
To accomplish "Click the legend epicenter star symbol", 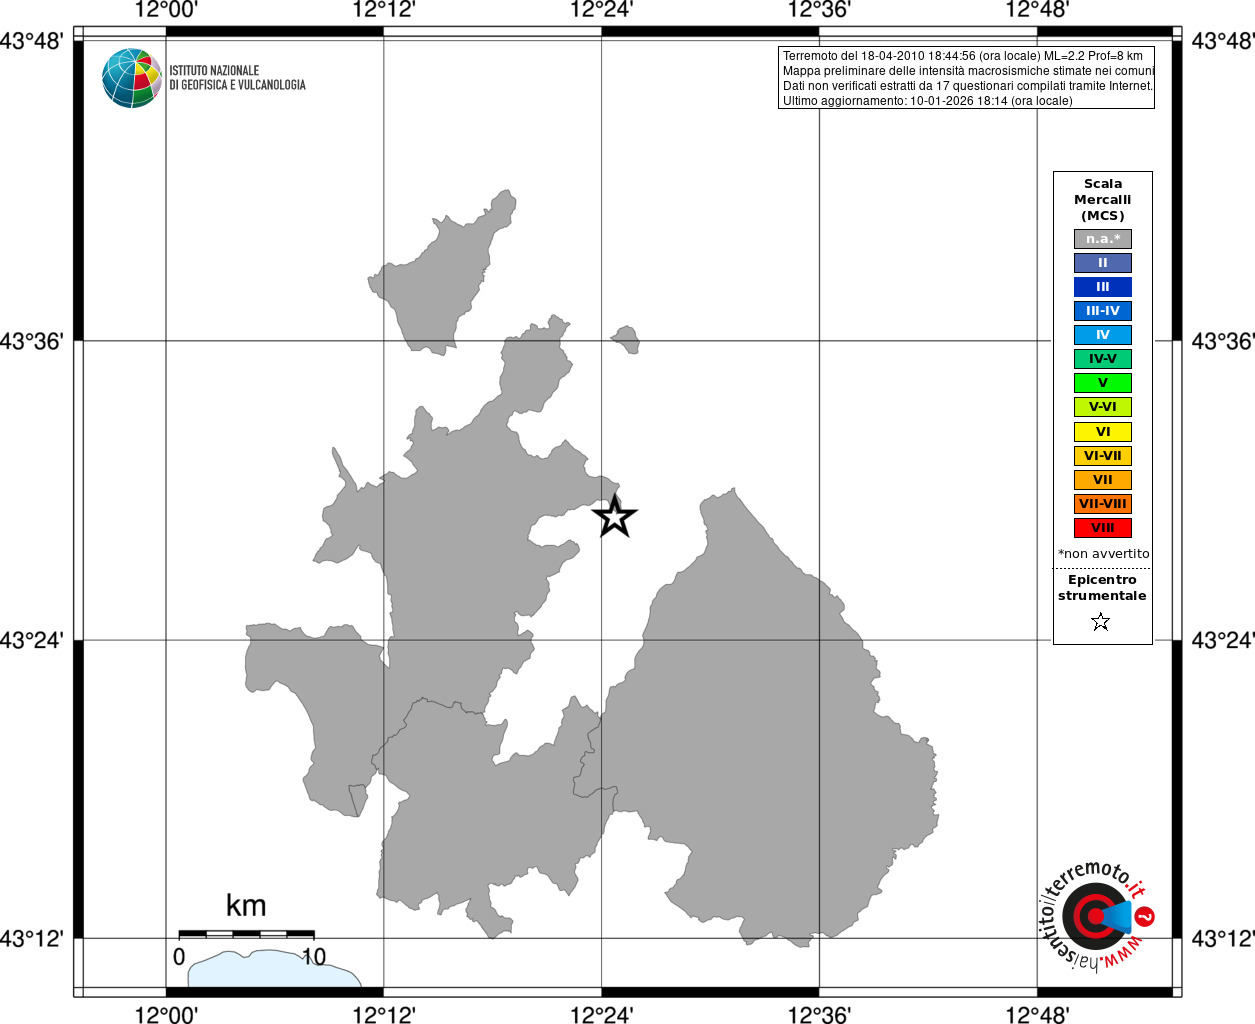I will coord(1101,622).
